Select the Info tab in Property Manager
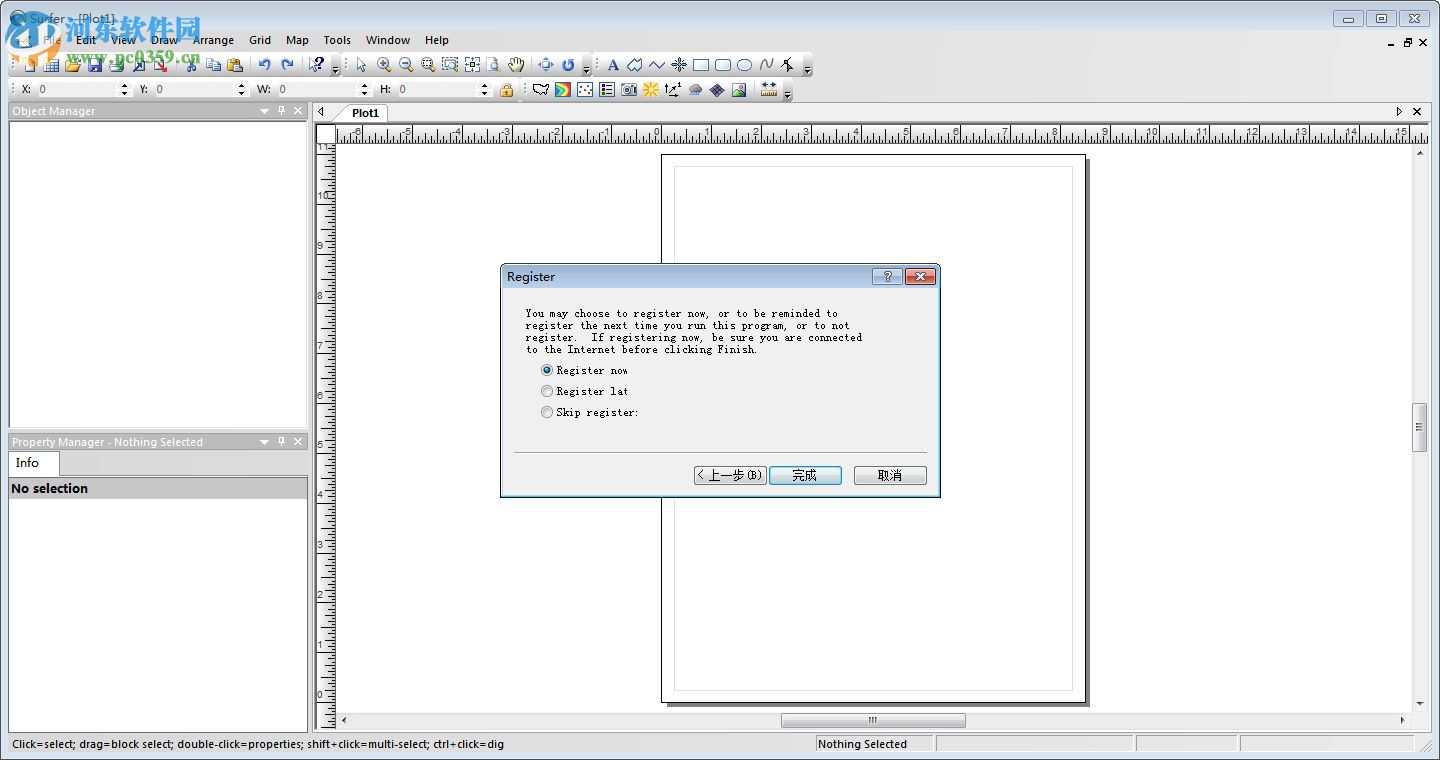Screen dimensions: 1440x760 33,463
